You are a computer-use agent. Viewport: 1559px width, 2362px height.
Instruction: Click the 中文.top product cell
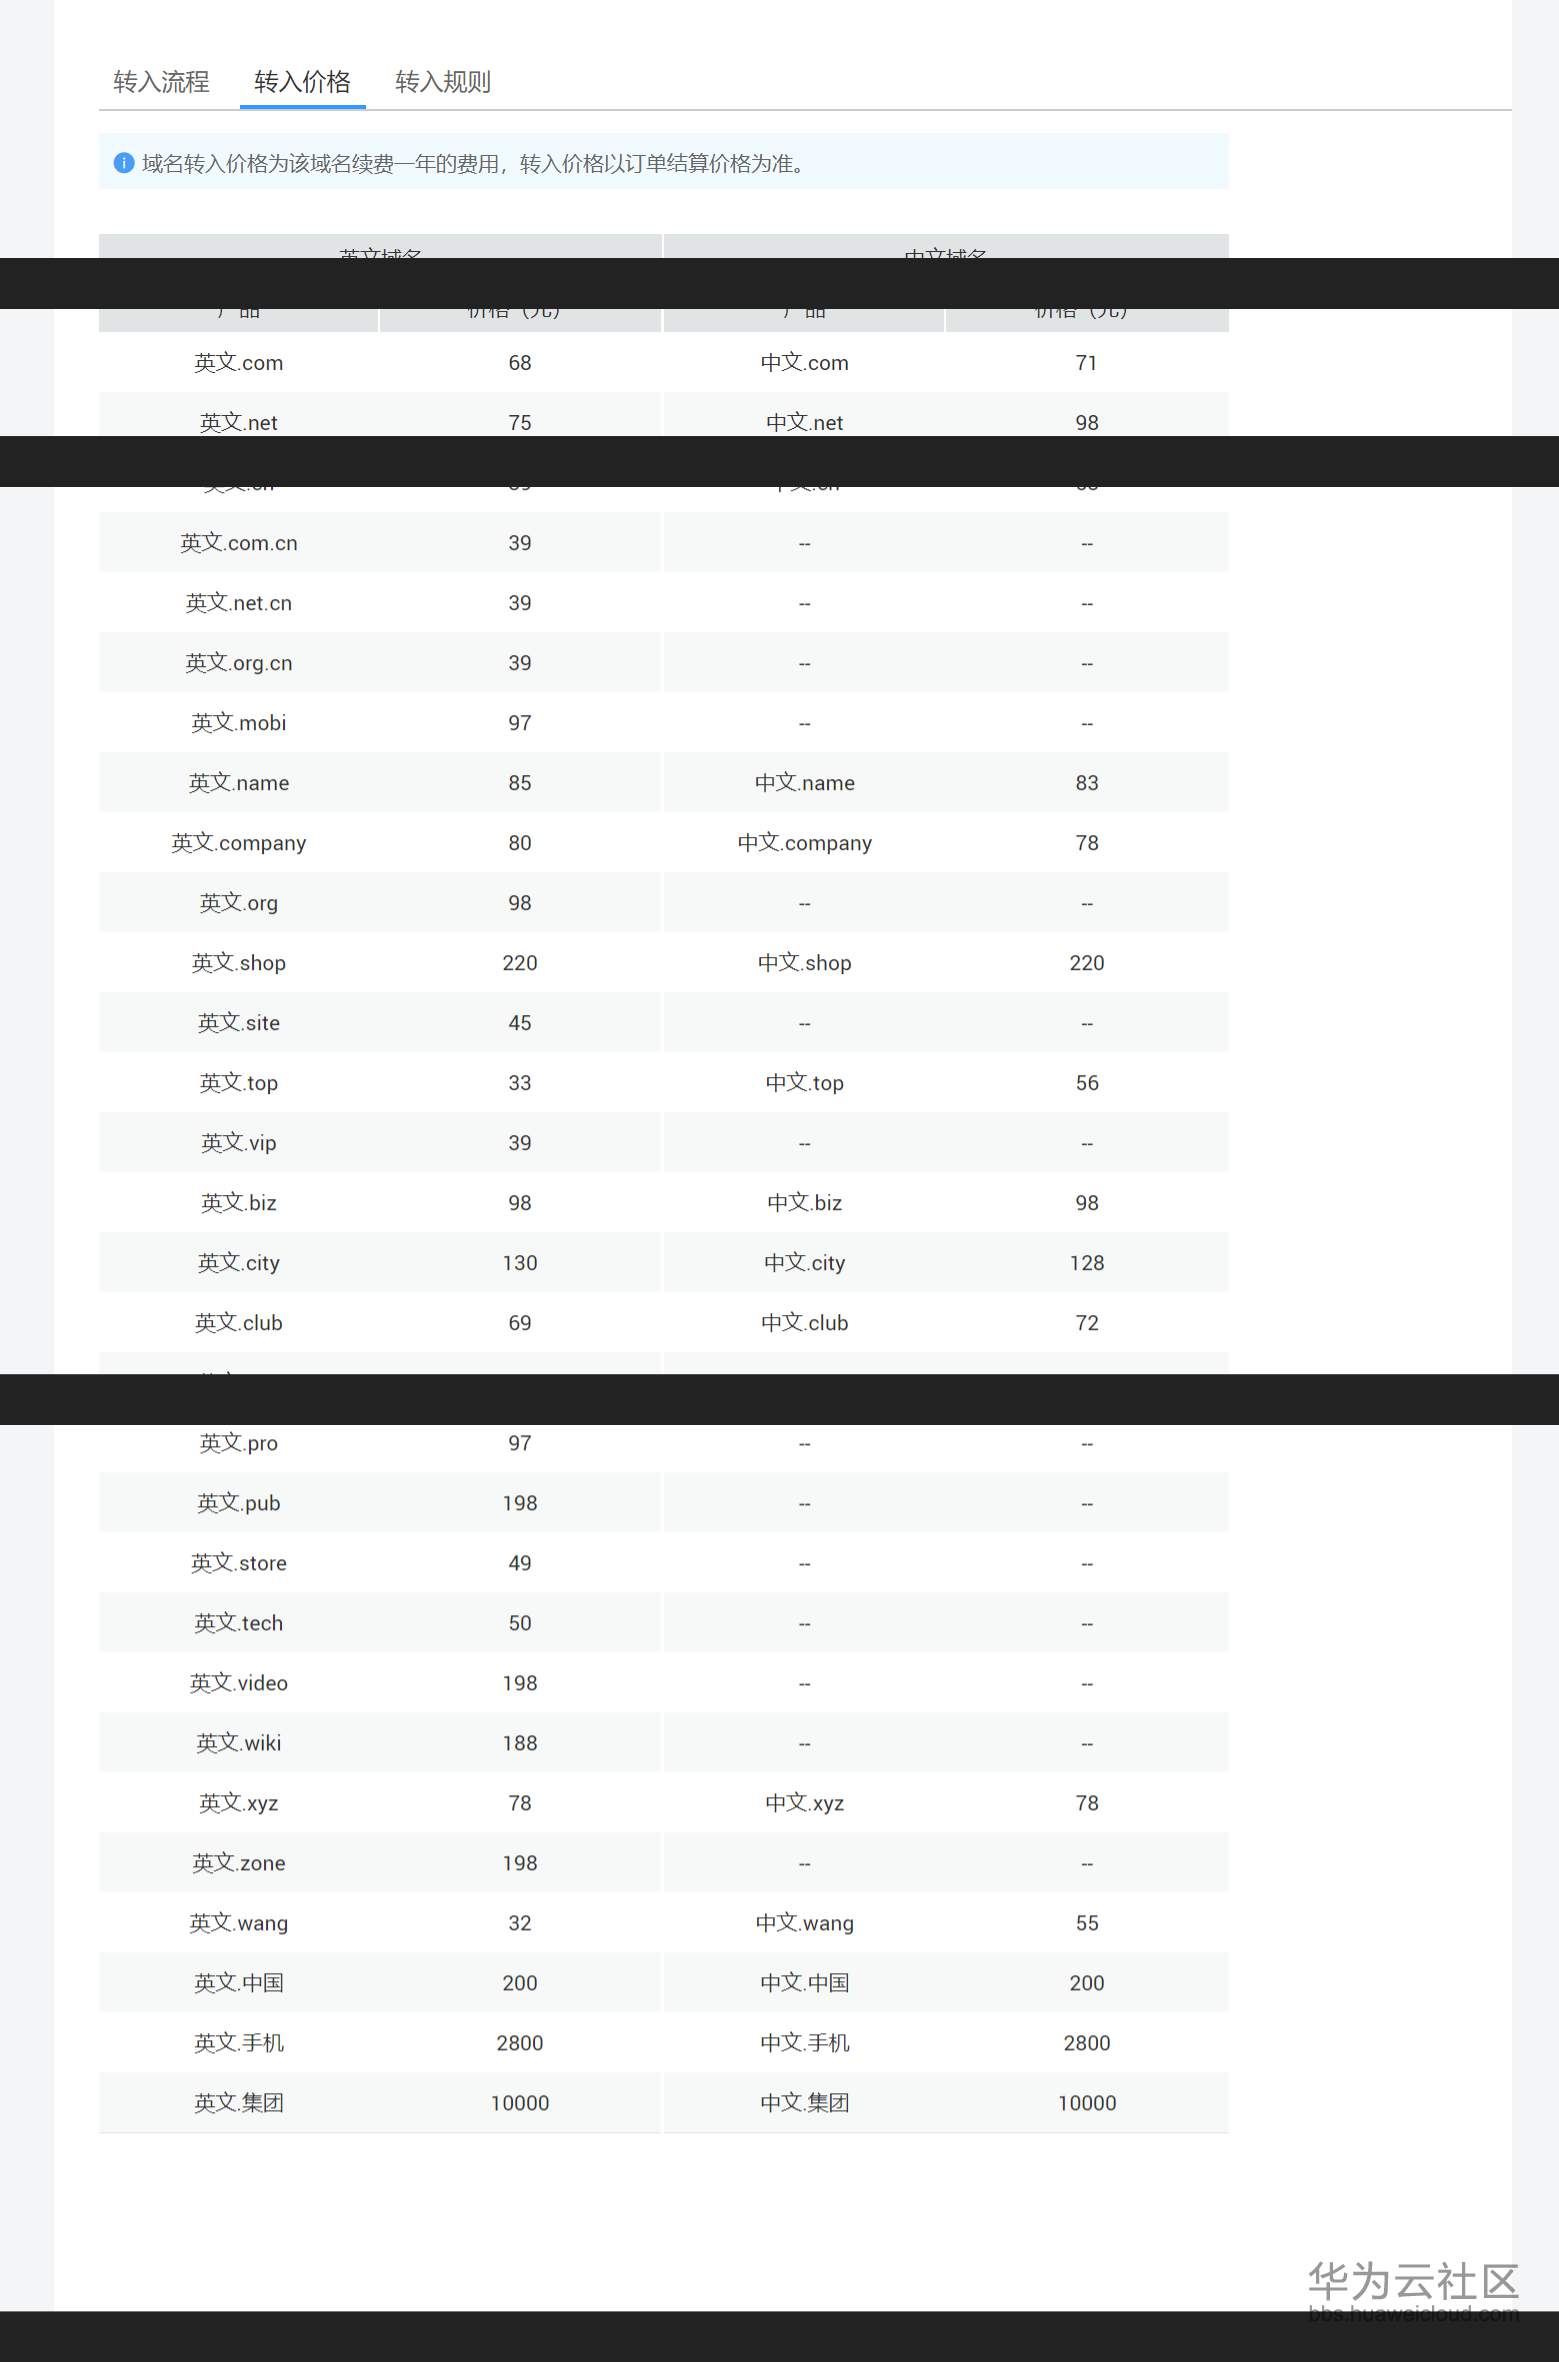tap(804, 1083)
